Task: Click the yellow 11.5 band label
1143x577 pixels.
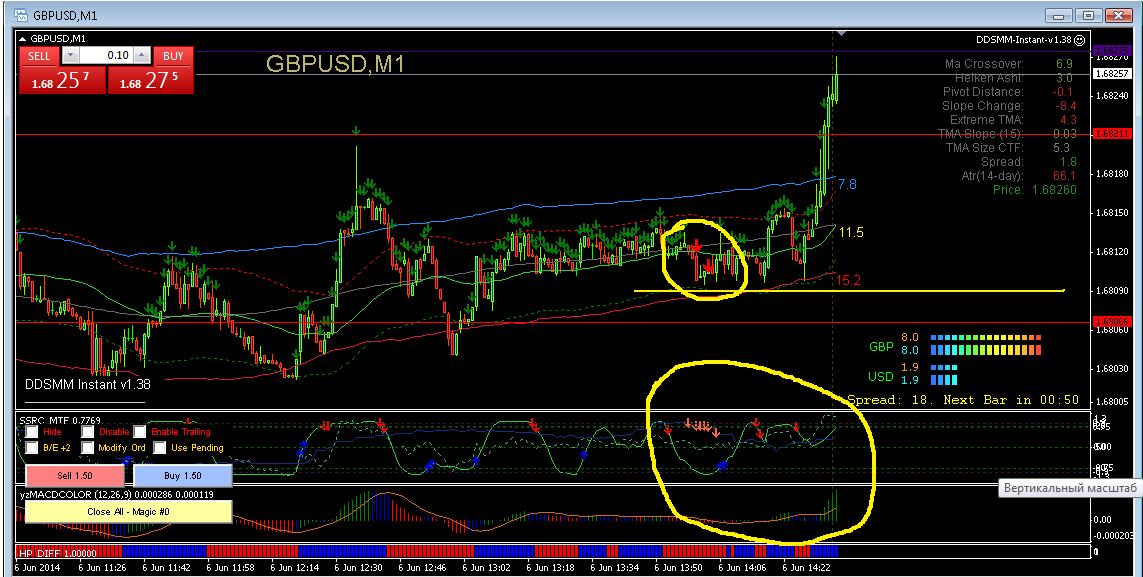Action: (x=851, y=232)
